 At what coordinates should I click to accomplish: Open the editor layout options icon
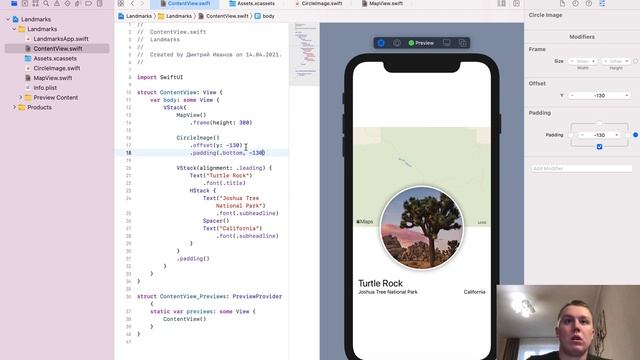pyautogui.click(x=502, y=3)
